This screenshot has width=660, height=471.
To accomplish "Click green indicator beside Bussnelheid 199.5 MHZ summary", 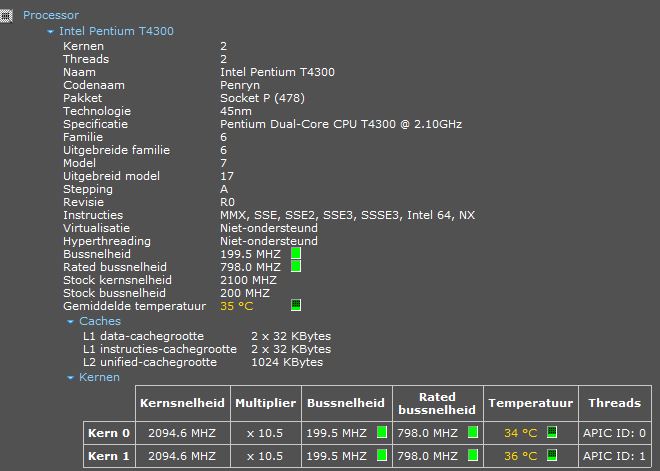I will tap(296, 253).
